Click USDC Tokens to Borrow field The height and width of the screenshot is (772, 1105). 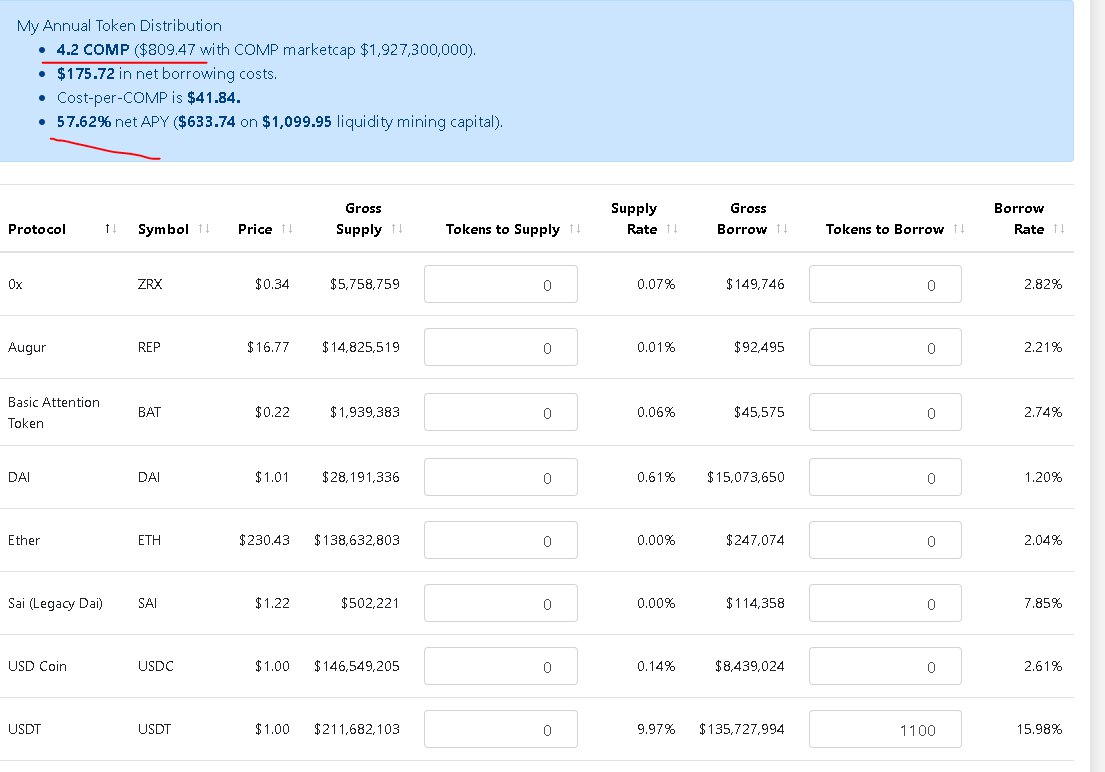[885, 666]
